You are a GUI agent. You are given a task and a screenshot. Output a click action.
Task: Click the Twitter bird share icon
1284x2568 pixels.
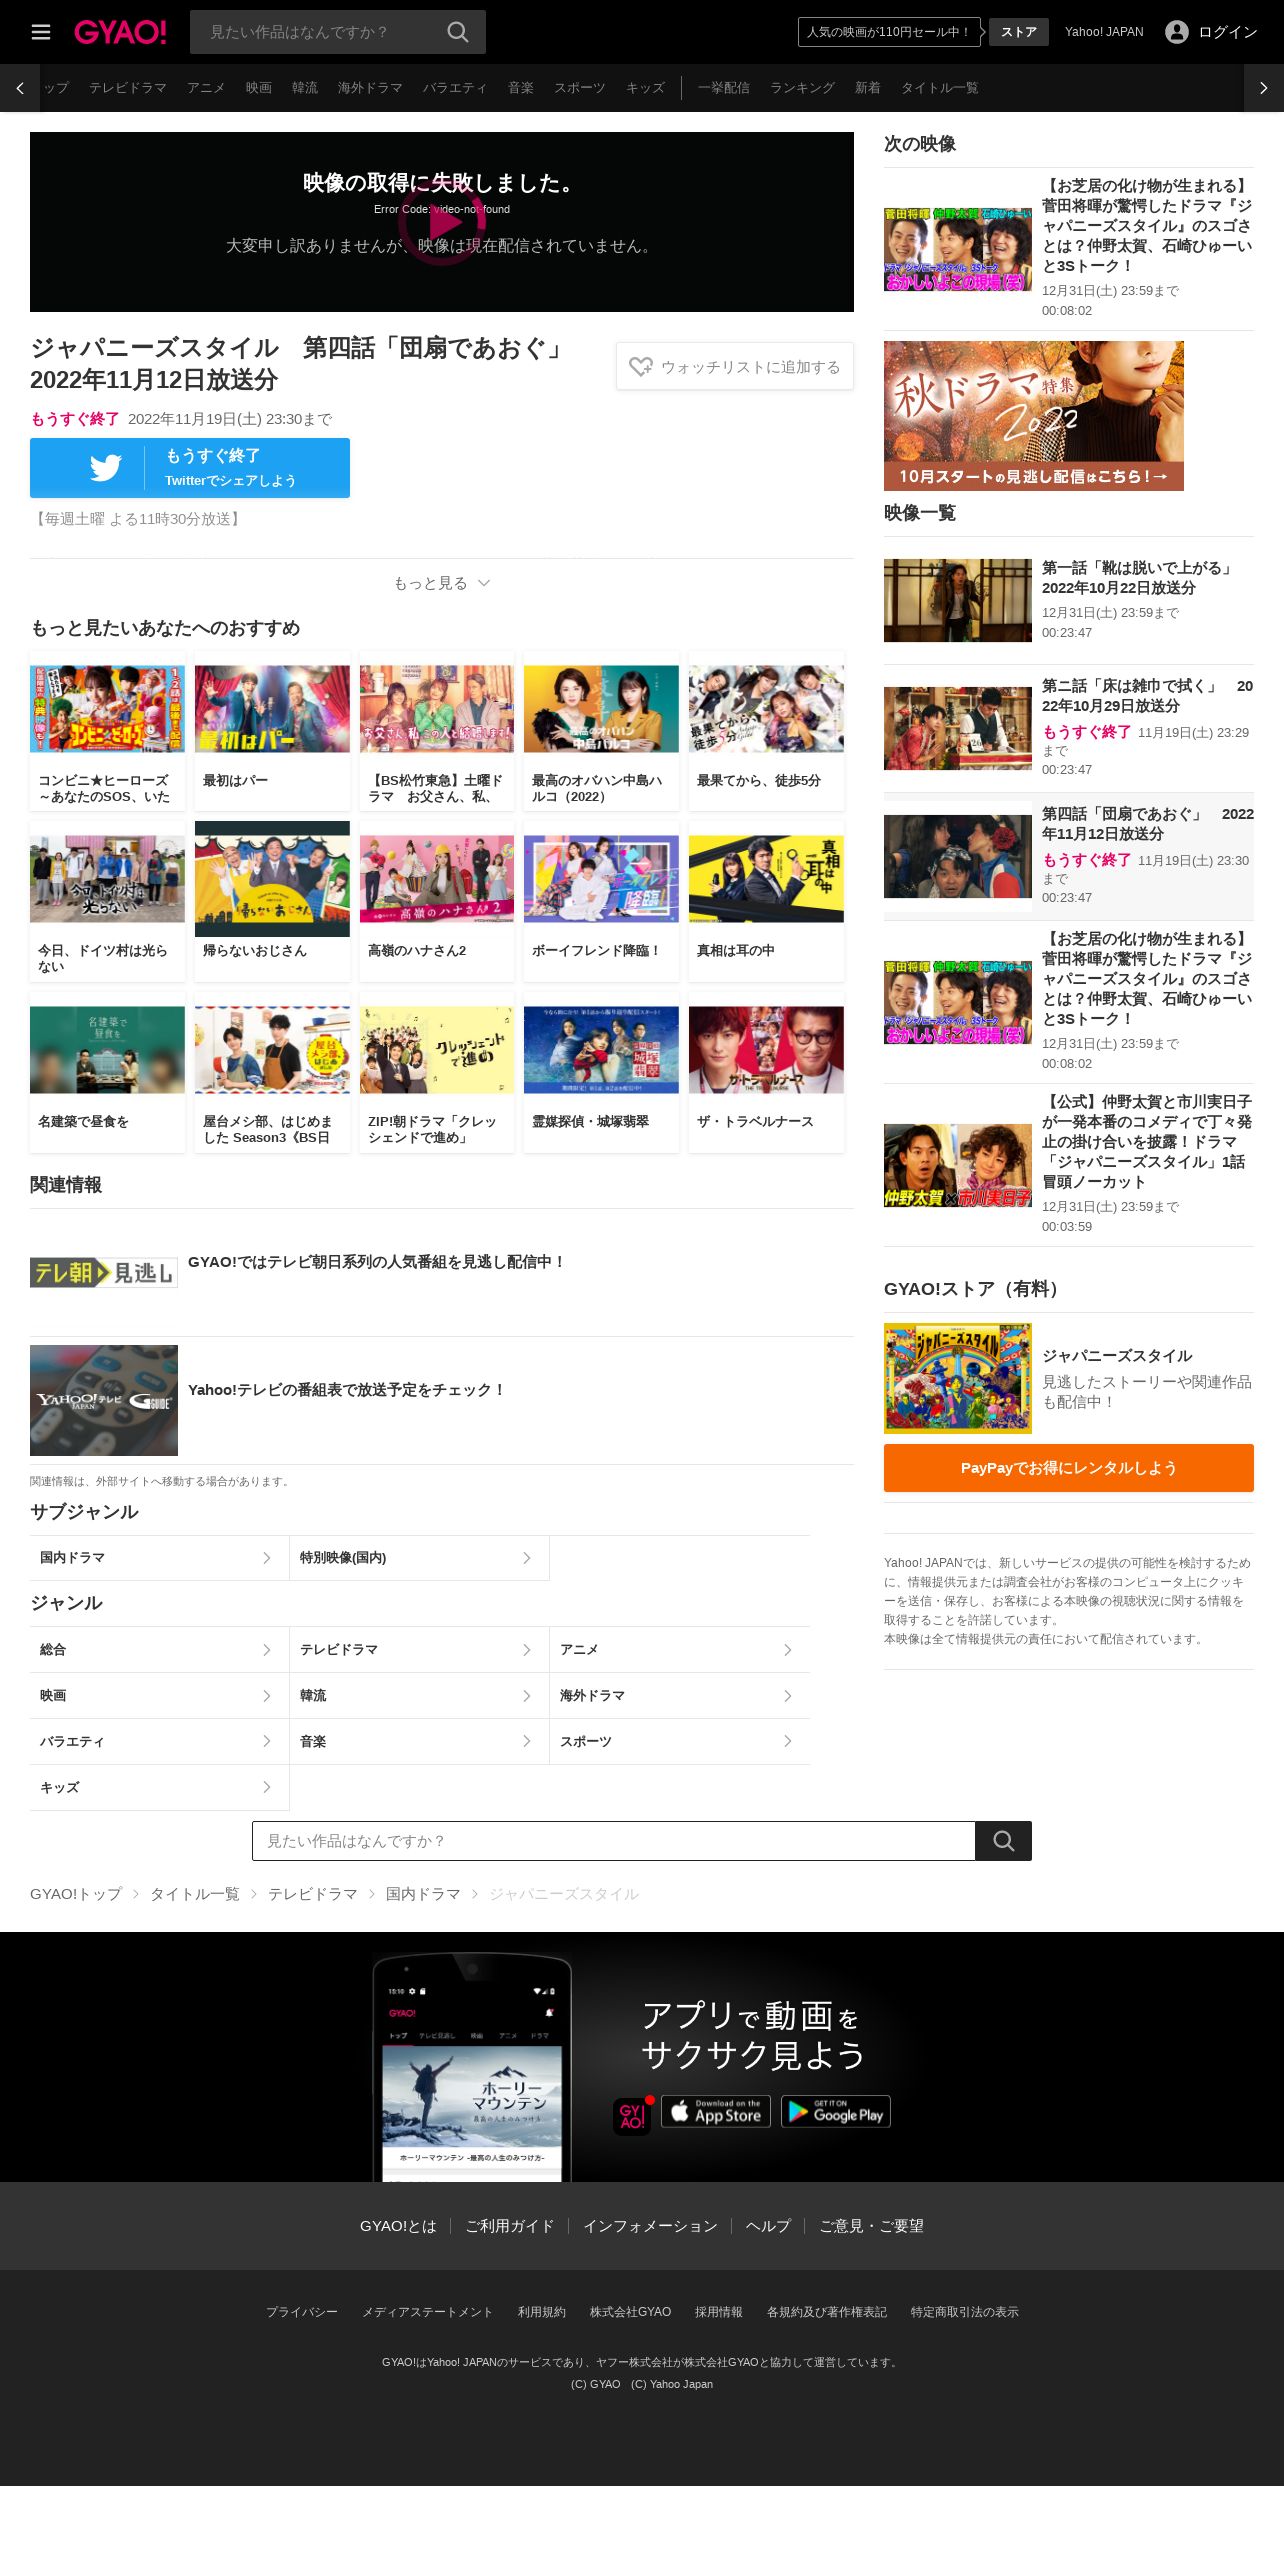coord(105,468)
